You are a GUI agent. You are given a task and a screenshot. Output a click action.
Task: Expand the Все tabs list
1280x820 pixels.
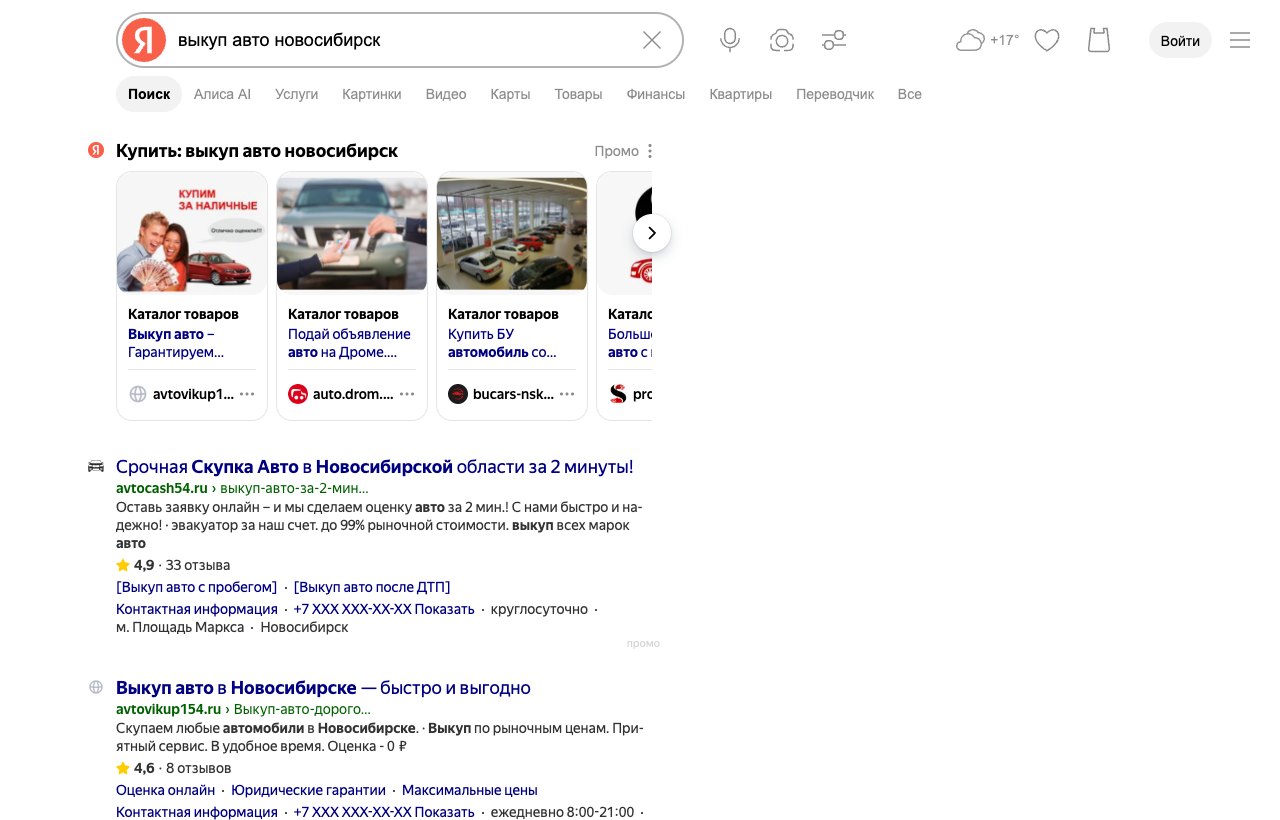(910, 94)
